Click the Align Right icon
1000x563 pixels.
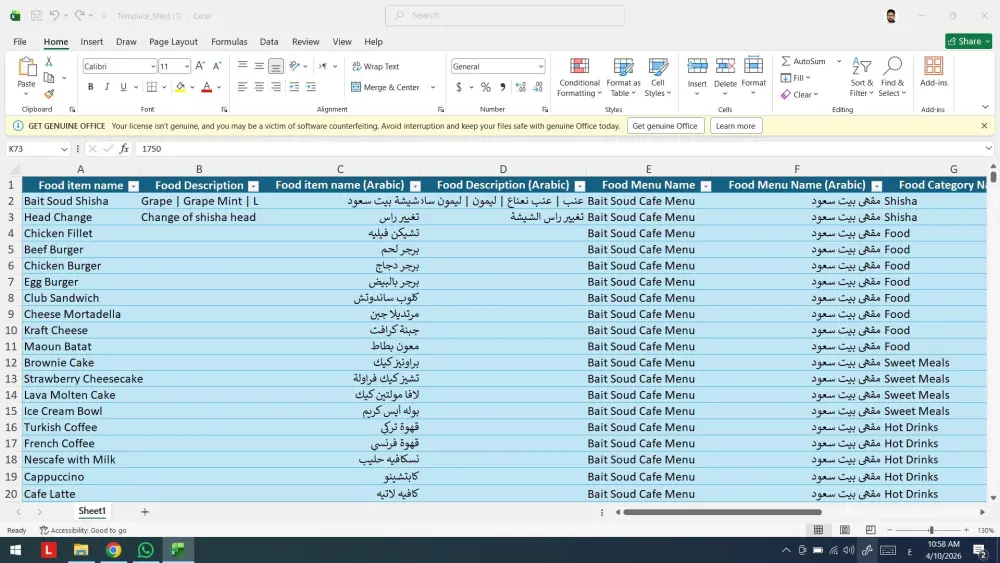click(276, 87)
